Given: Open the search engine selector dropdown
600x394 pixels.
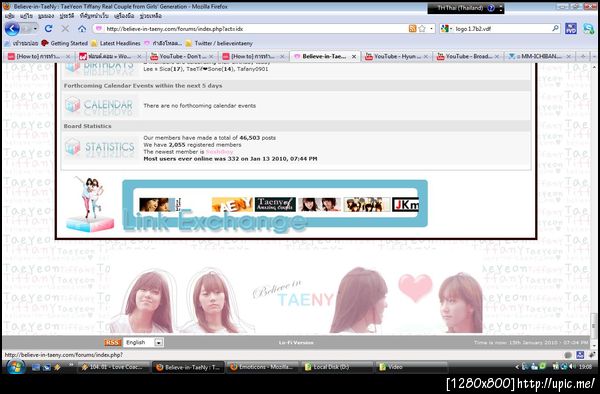Looking at the screenshot, I should tap(447, 29).
